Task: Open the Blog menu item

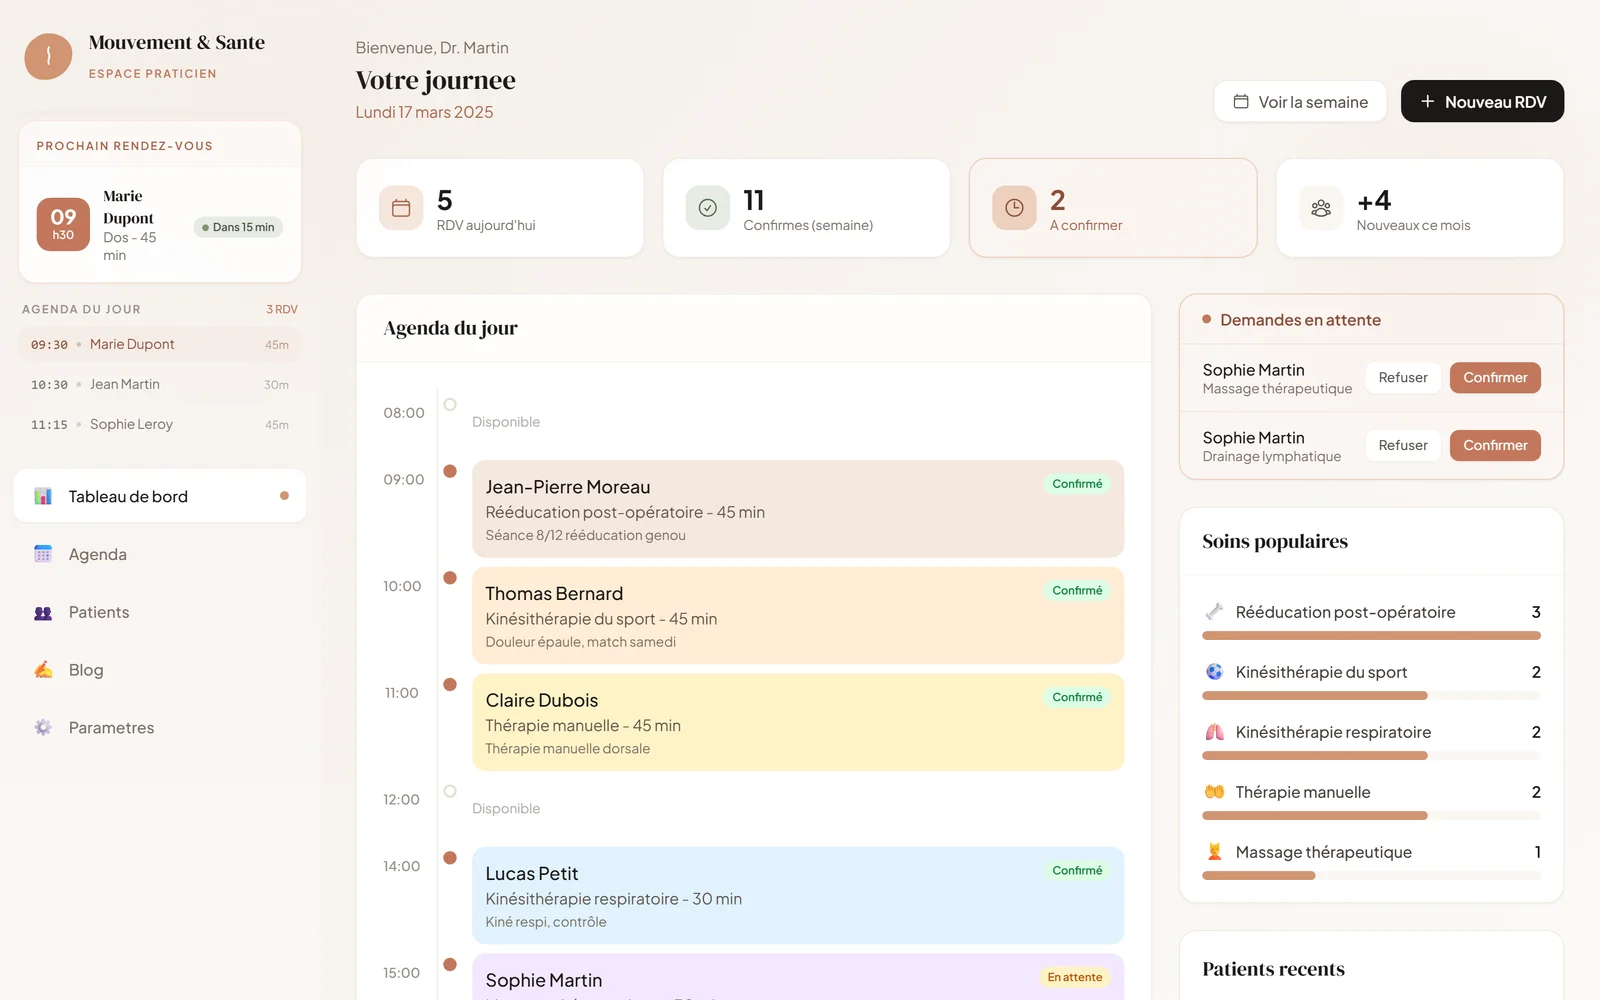Action: point(86,670)
